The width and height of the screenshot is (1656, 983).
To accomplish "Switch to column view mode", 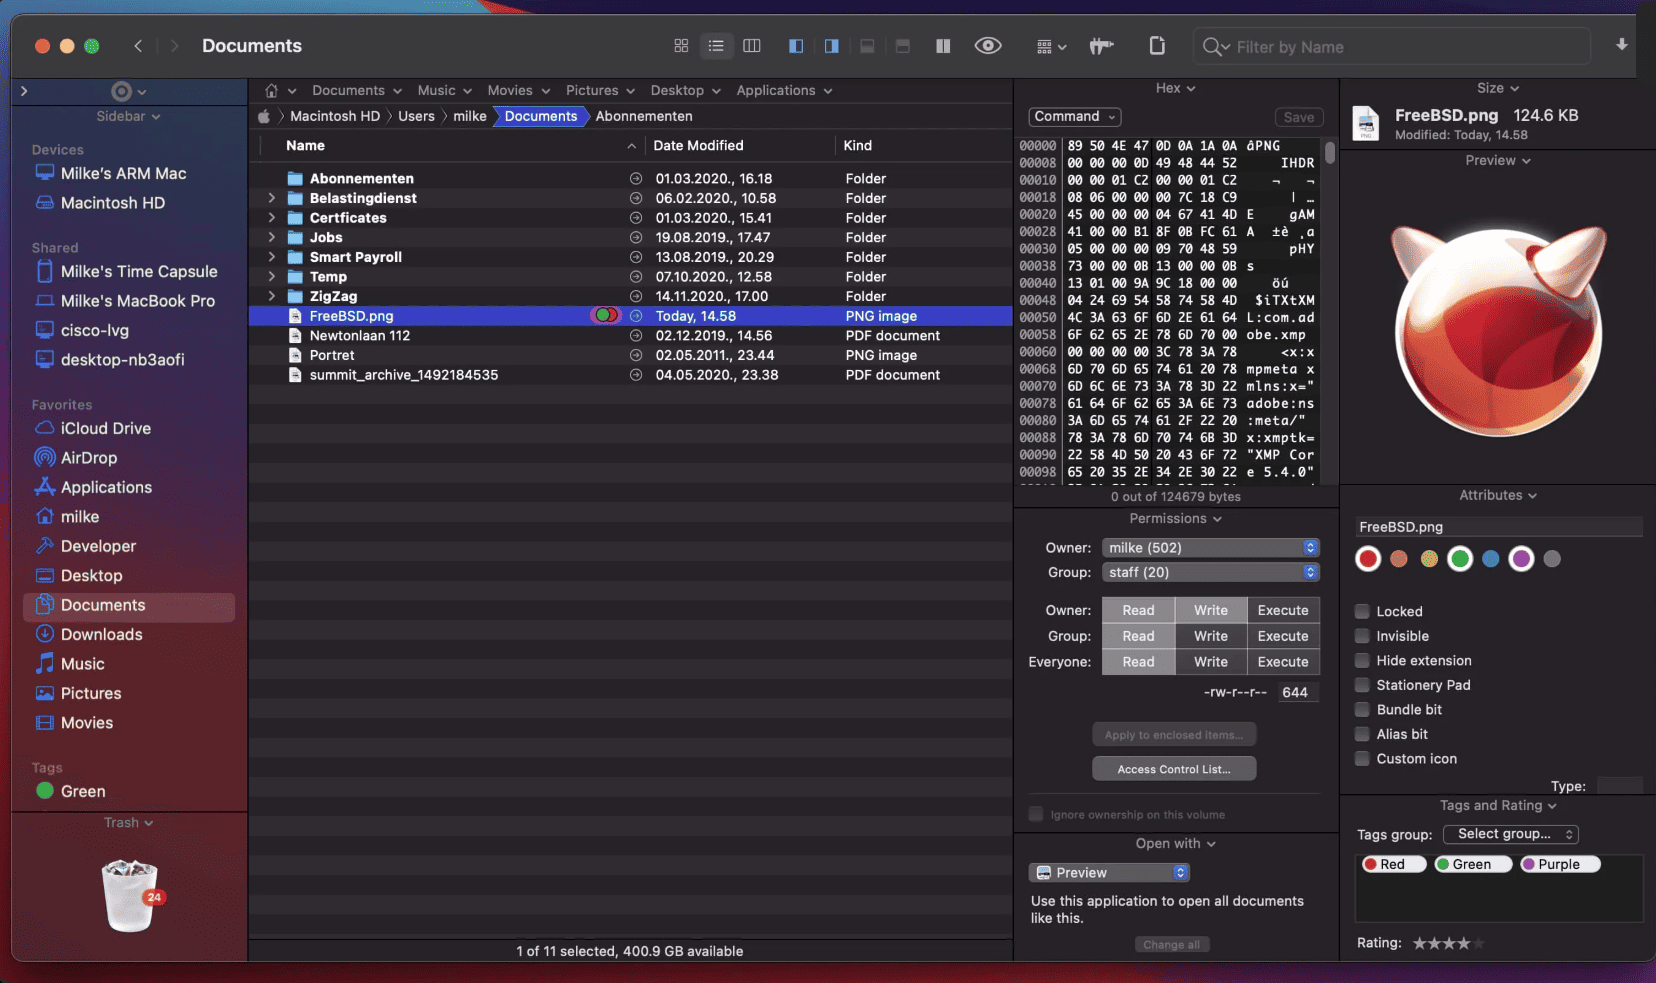I will point(752,46).
